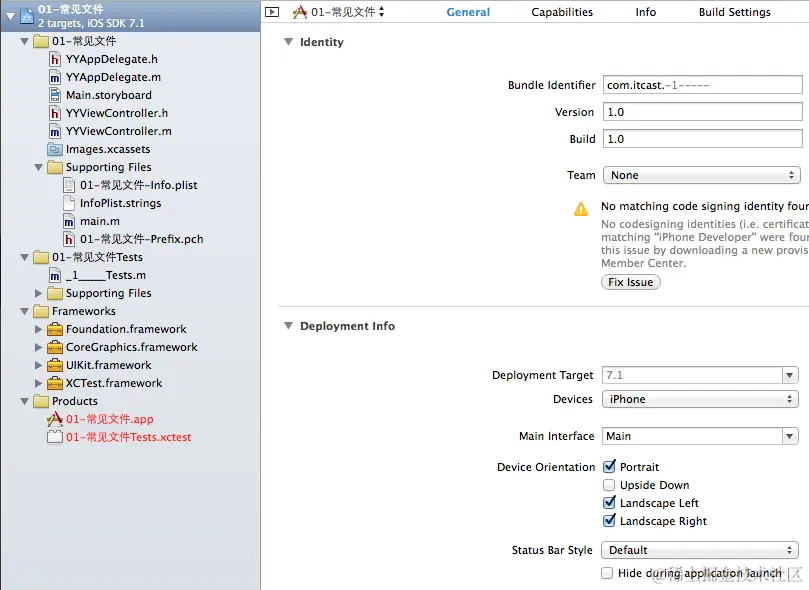The image size is (809, 590).
Task: Collapse the first Supporting Files group
Action: 38,167
